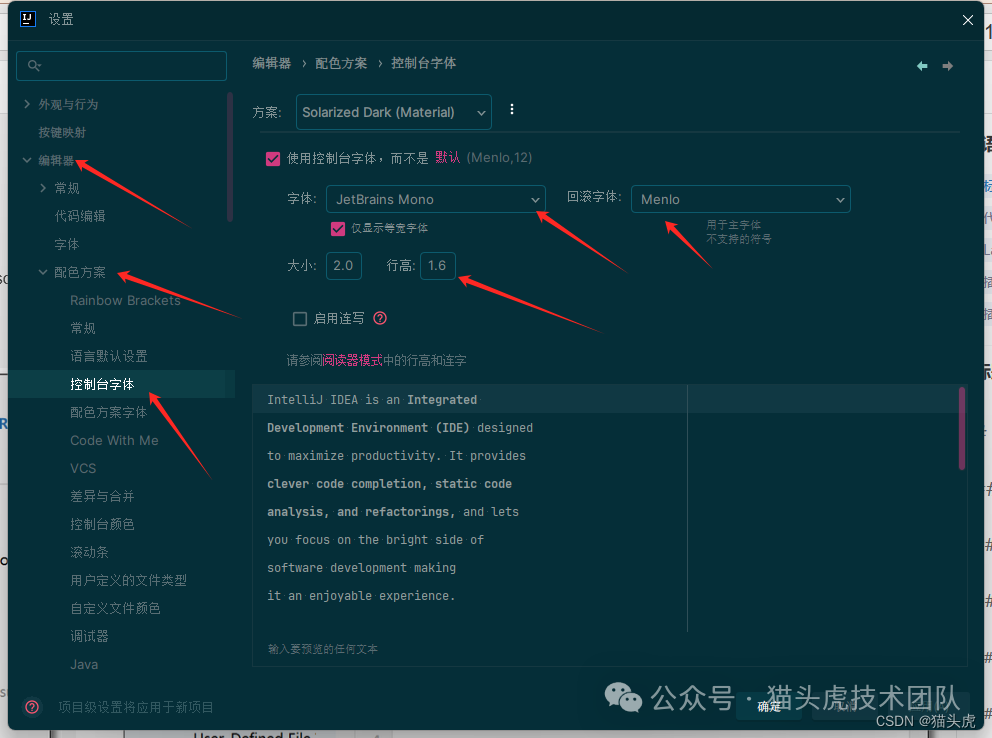This screenshot has width=992, height=738.
Task: Open the JetBrains Mono font dropdown
Action: tap(435, 199)
